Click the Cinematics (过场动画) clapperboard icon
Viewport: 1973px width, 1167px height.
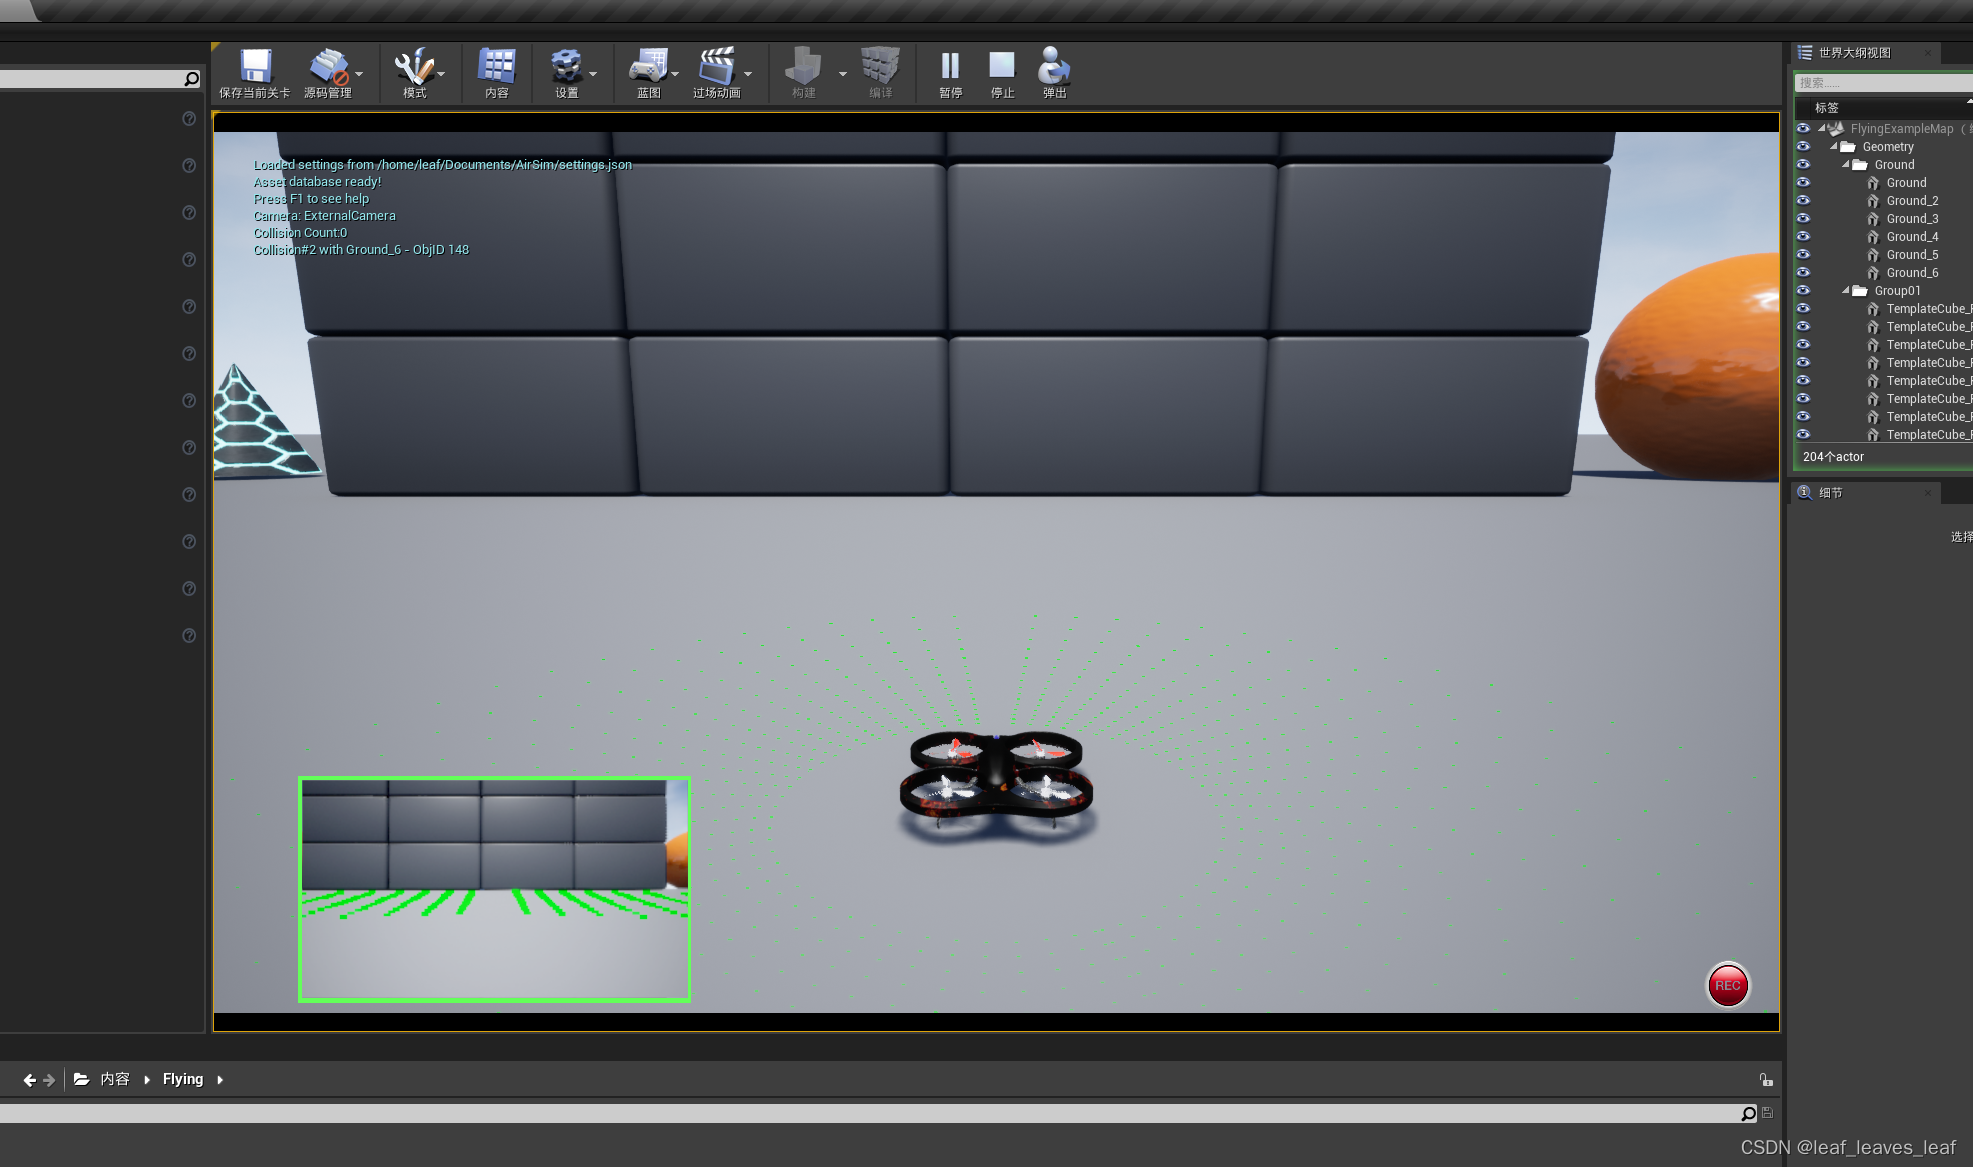tap(716, 68)
